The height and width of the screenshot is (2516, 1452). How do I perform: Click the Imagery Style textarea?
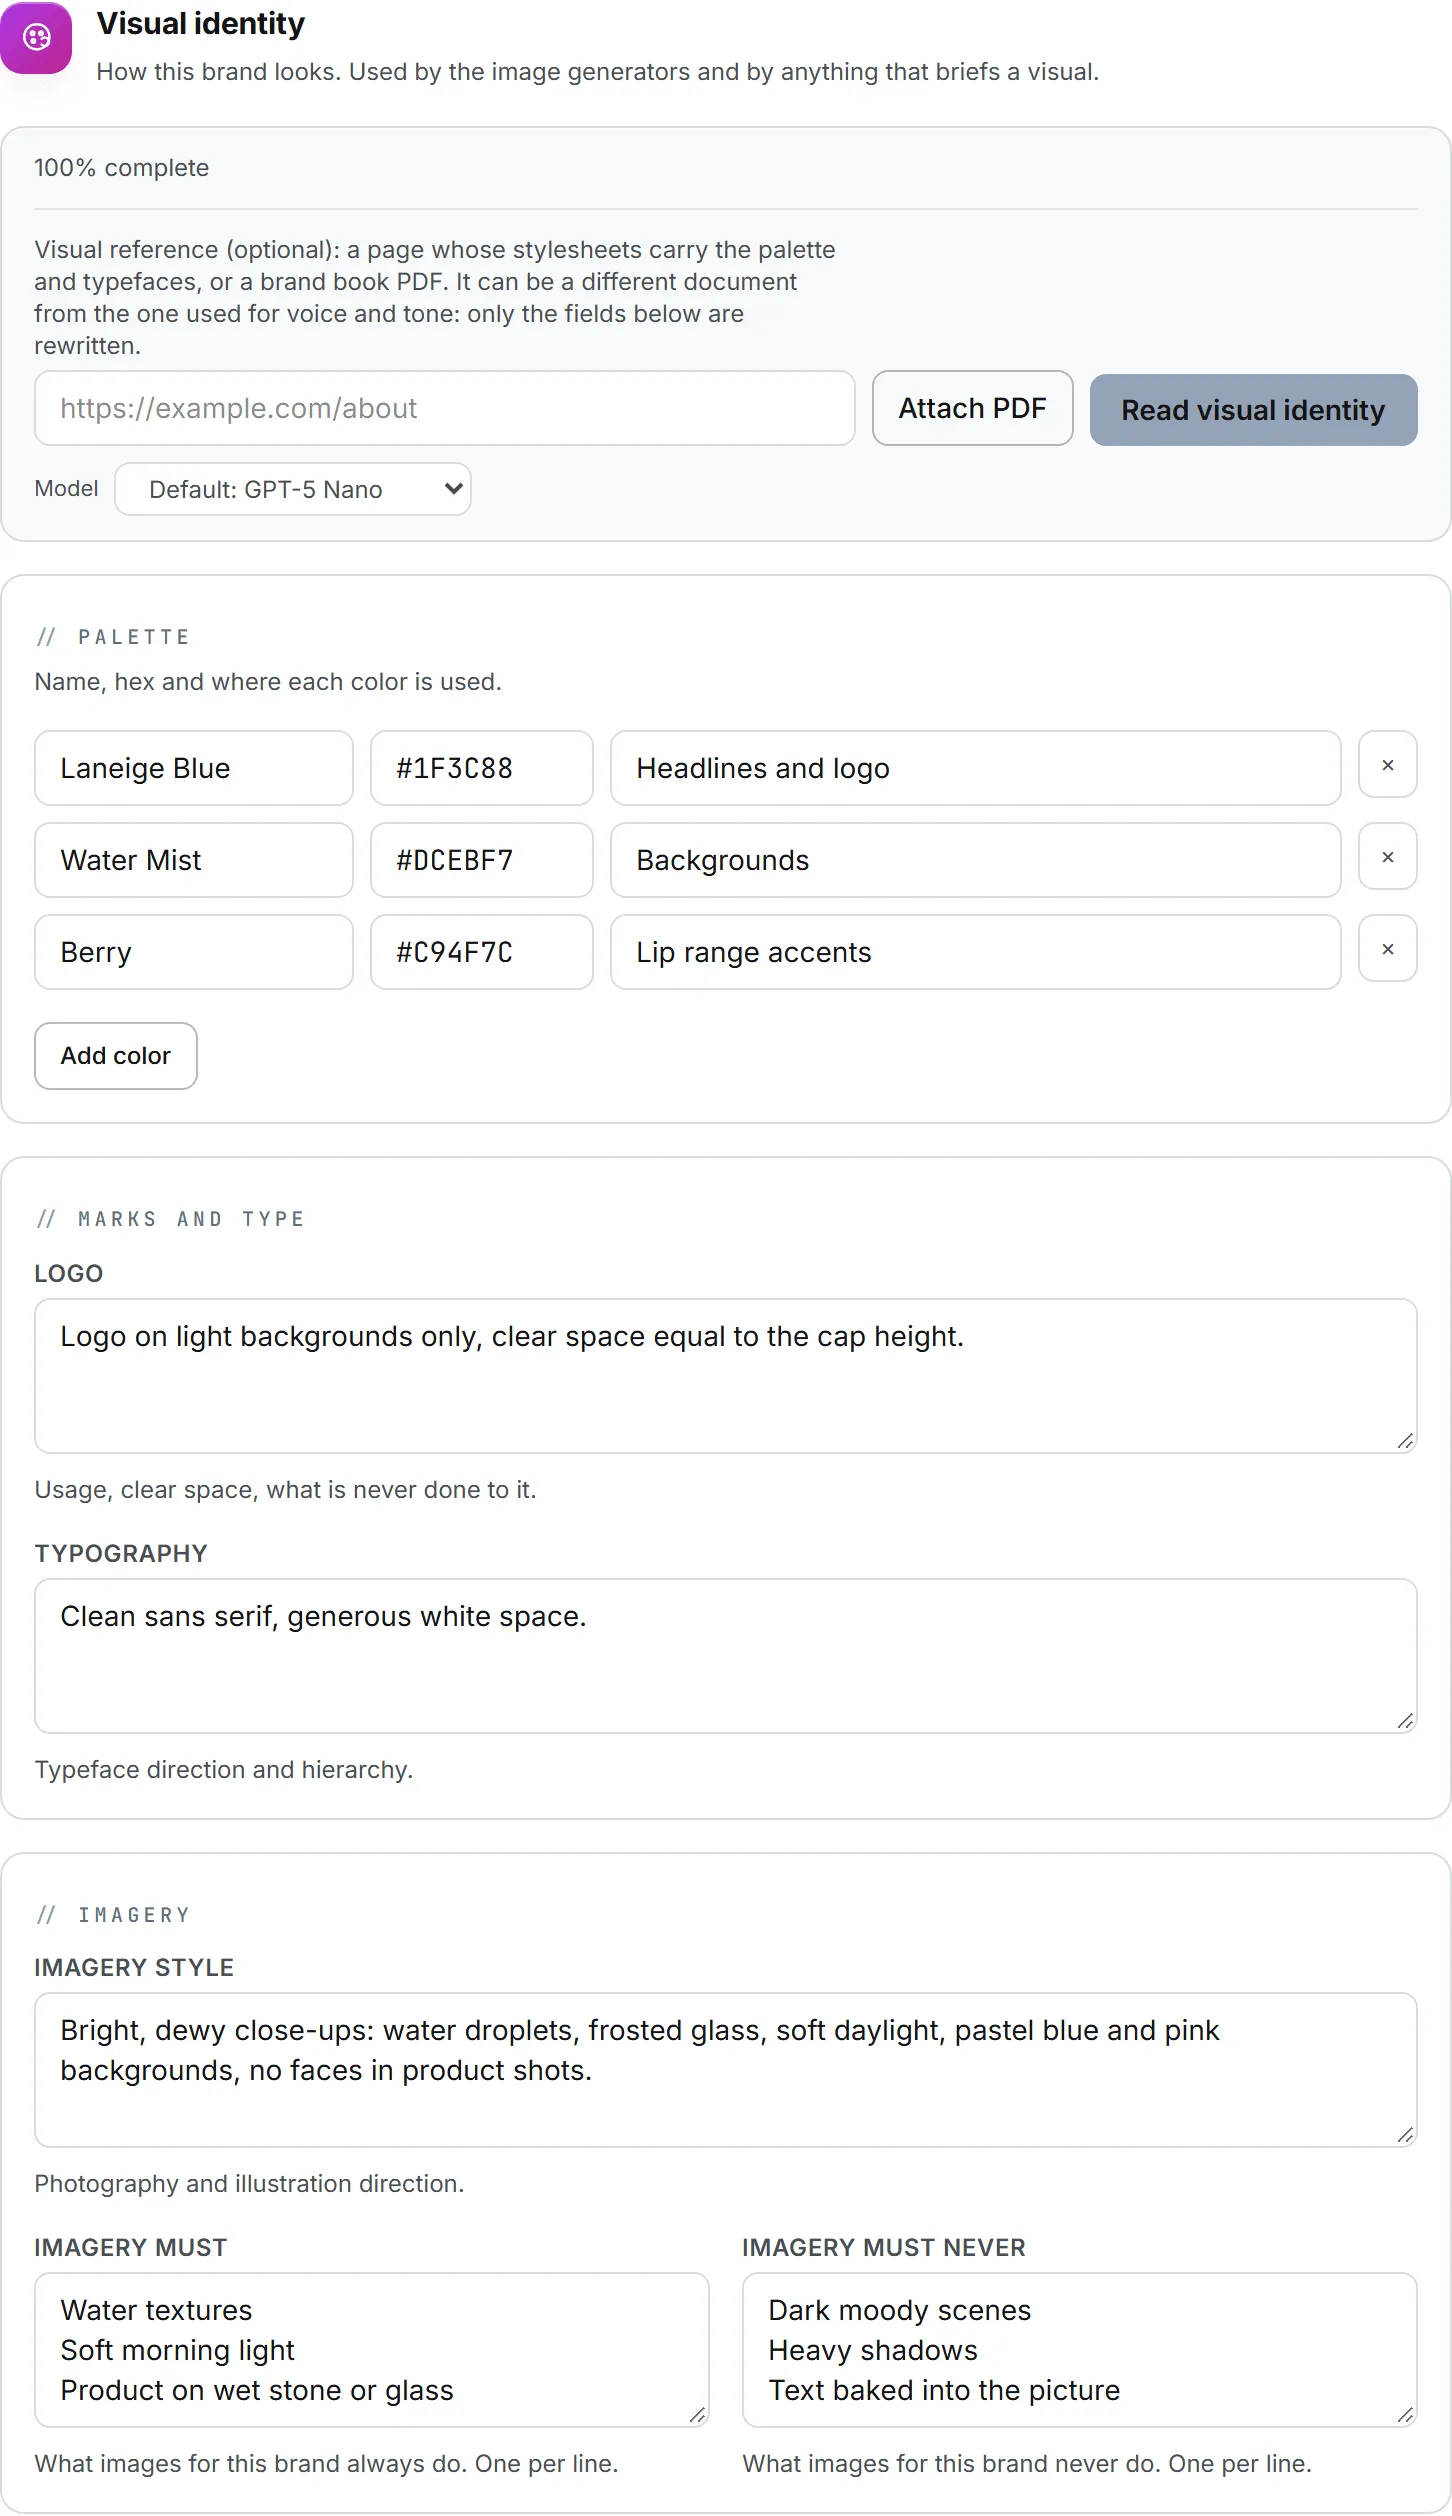click(726, 2070)
